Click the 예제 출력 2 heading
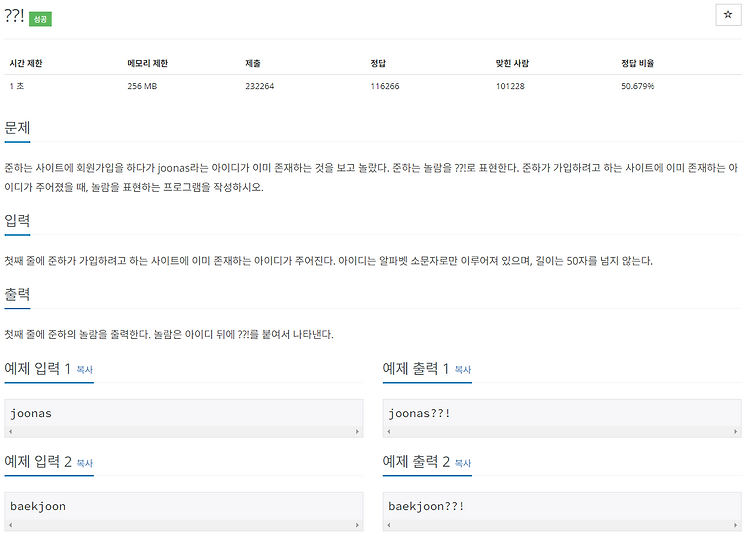The height and width of the screenshot is (541, 750). (416, 462)
